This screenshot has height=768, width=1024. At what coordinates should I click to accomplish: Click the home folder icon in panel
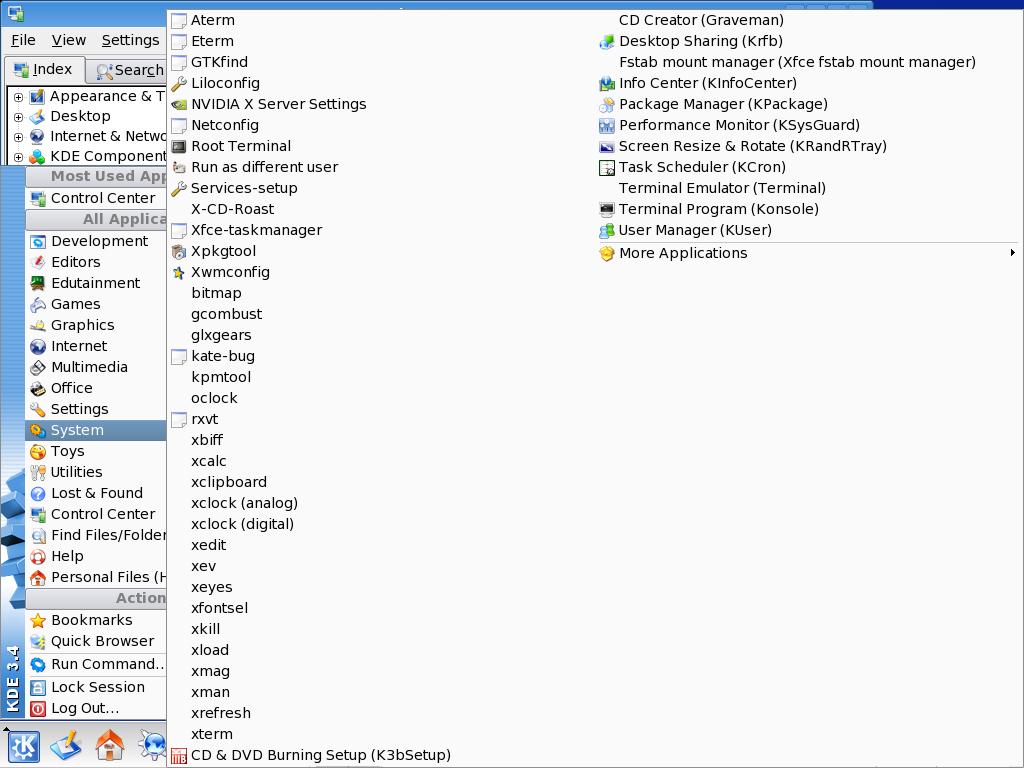[109, 746]
